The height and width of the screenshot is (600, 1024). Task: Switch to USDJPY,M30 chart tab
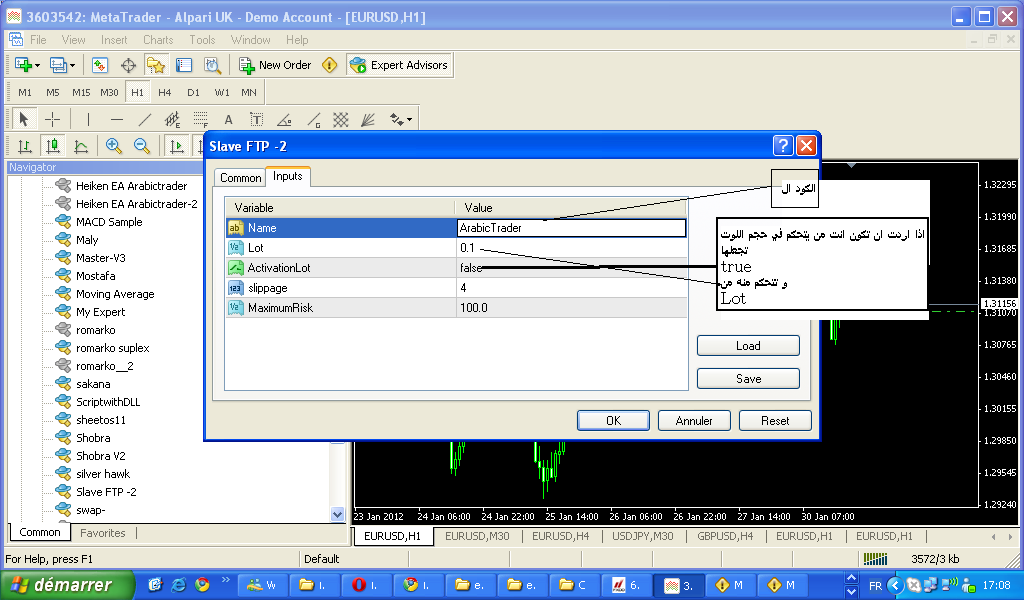[643, 536]
